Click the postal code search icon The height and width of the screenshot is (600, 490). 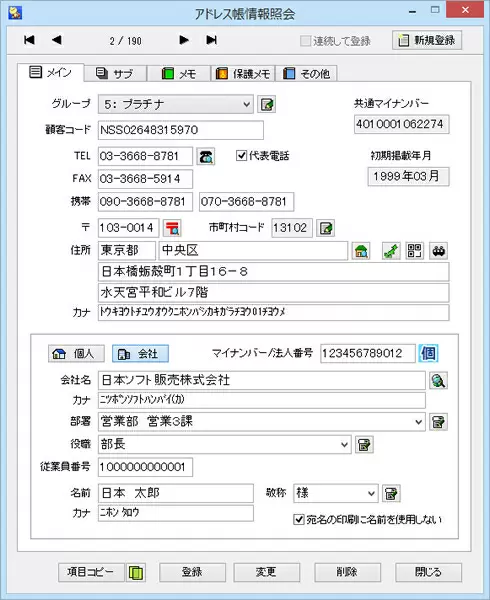pyautogui.click(x=172, y=228)
